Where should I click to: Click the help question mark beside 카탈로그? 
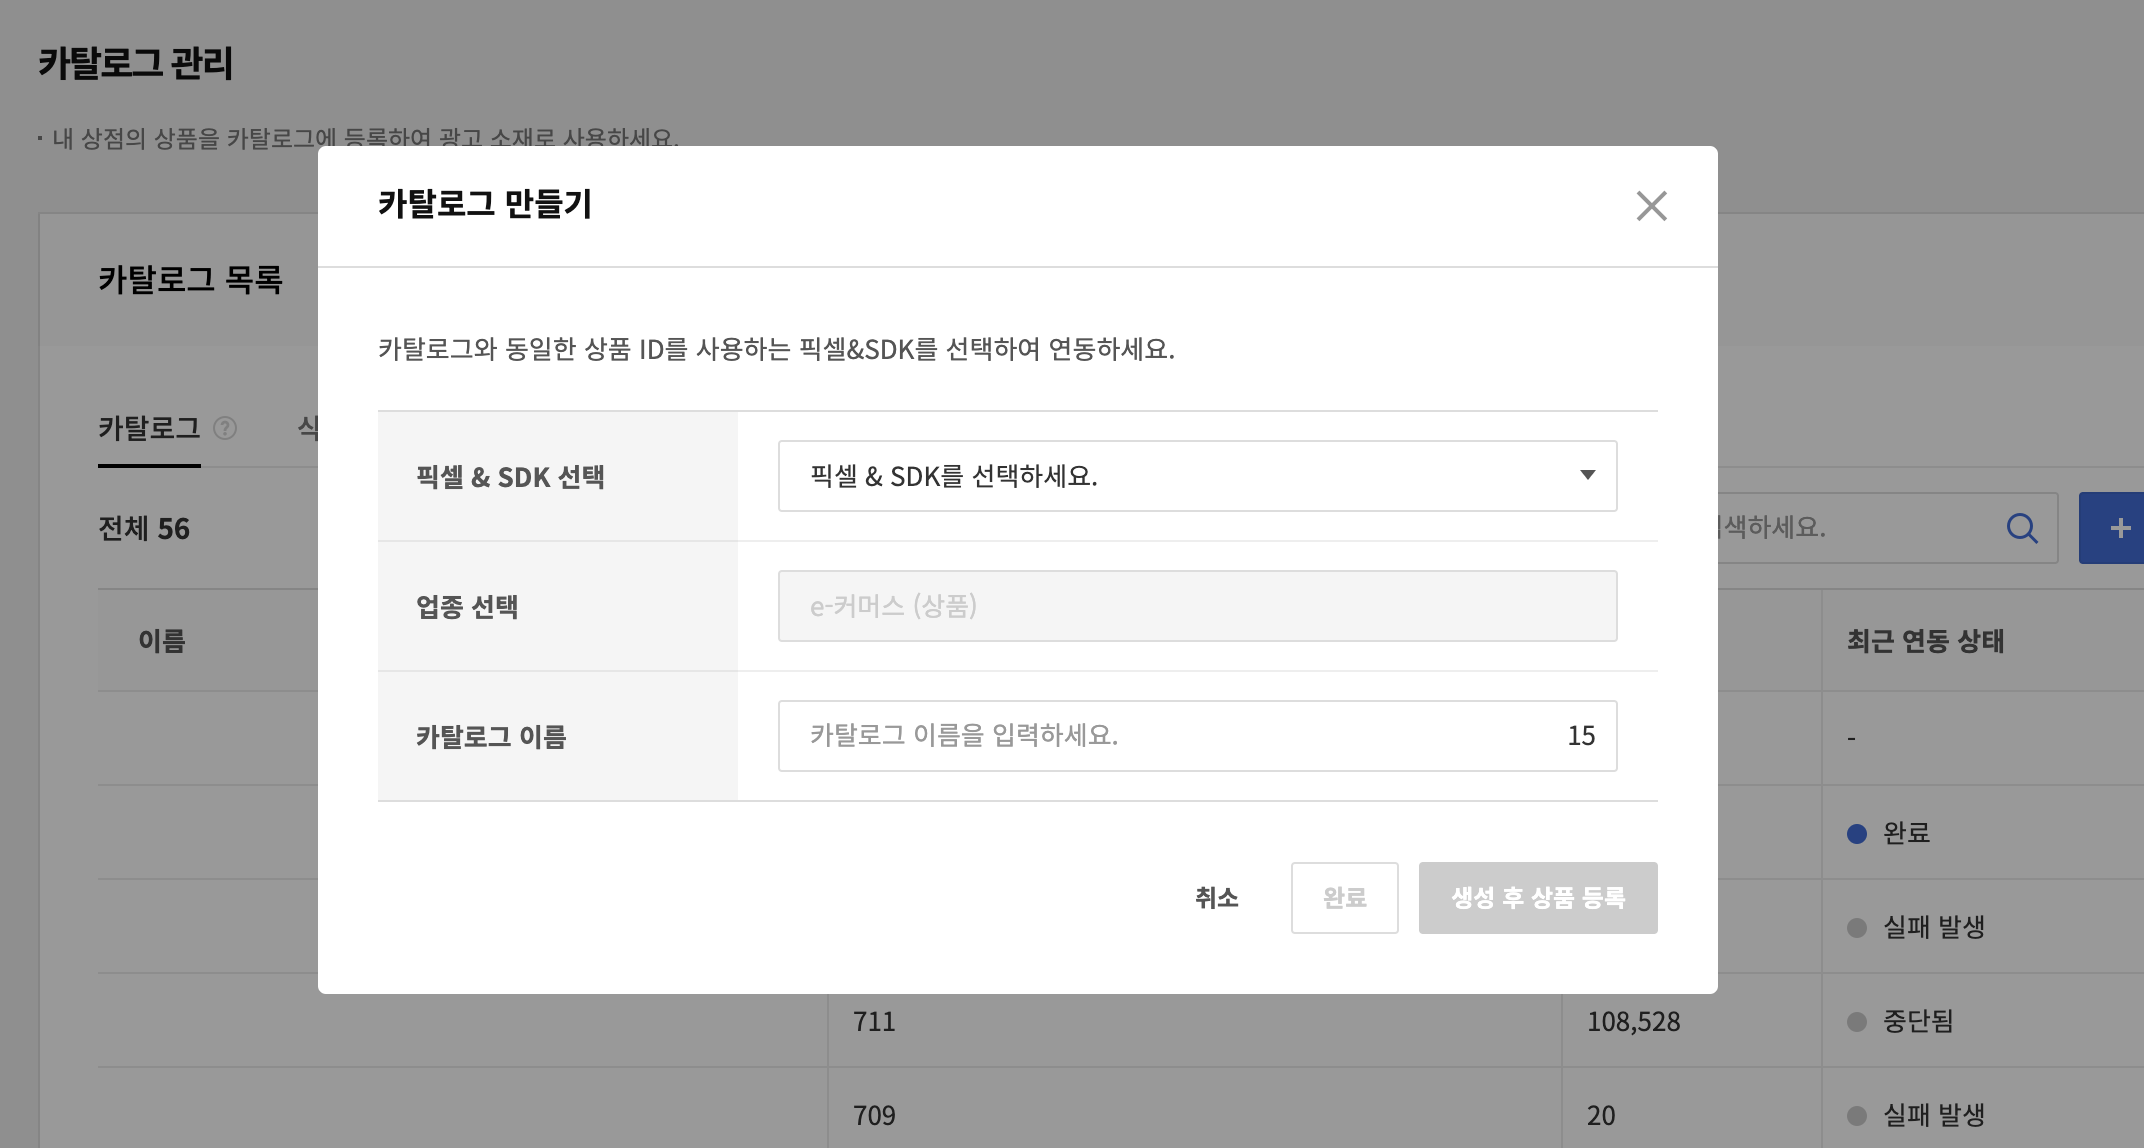click(226, 429)
